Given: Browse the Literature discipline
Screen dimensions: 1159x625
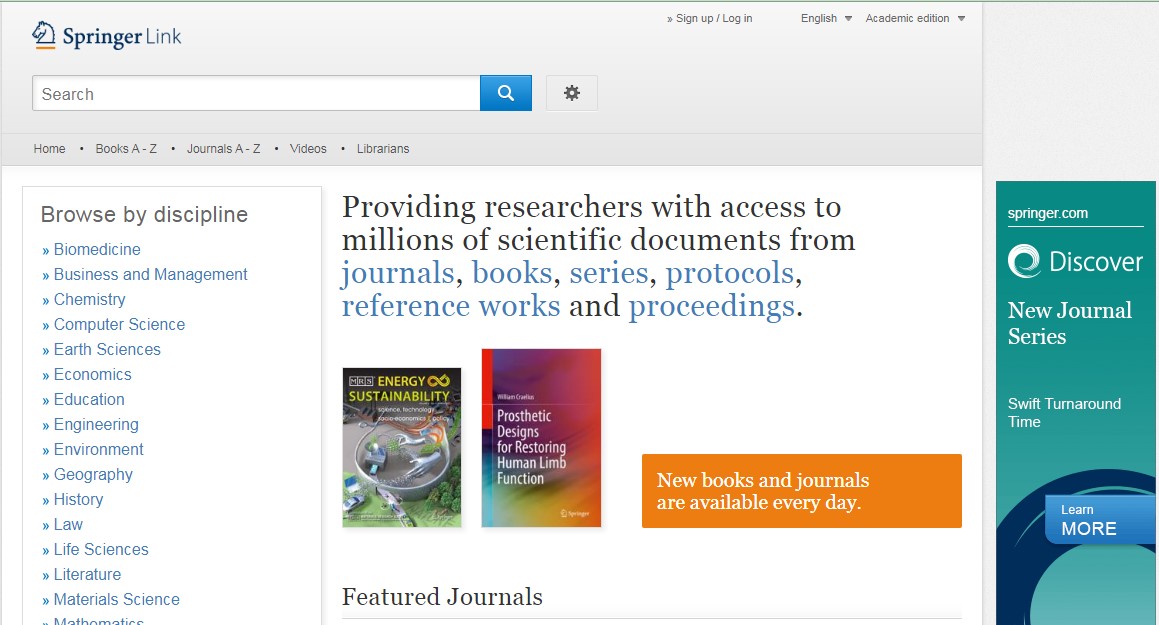Looking at the screenshot, I should pyautogui.click(x=87, y=575).
